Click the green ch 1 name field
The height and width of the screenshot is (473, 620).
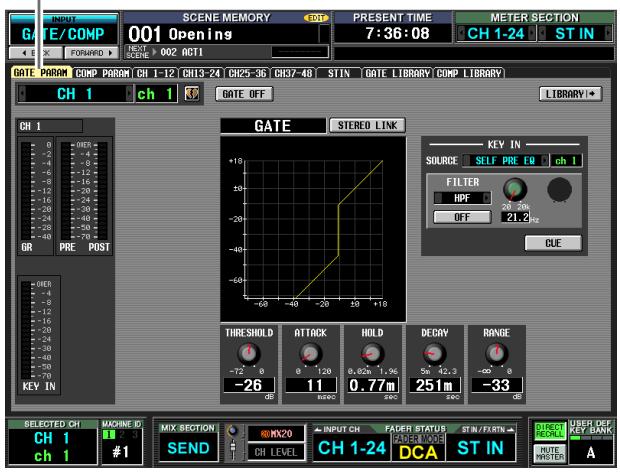(x=156, y=94)
